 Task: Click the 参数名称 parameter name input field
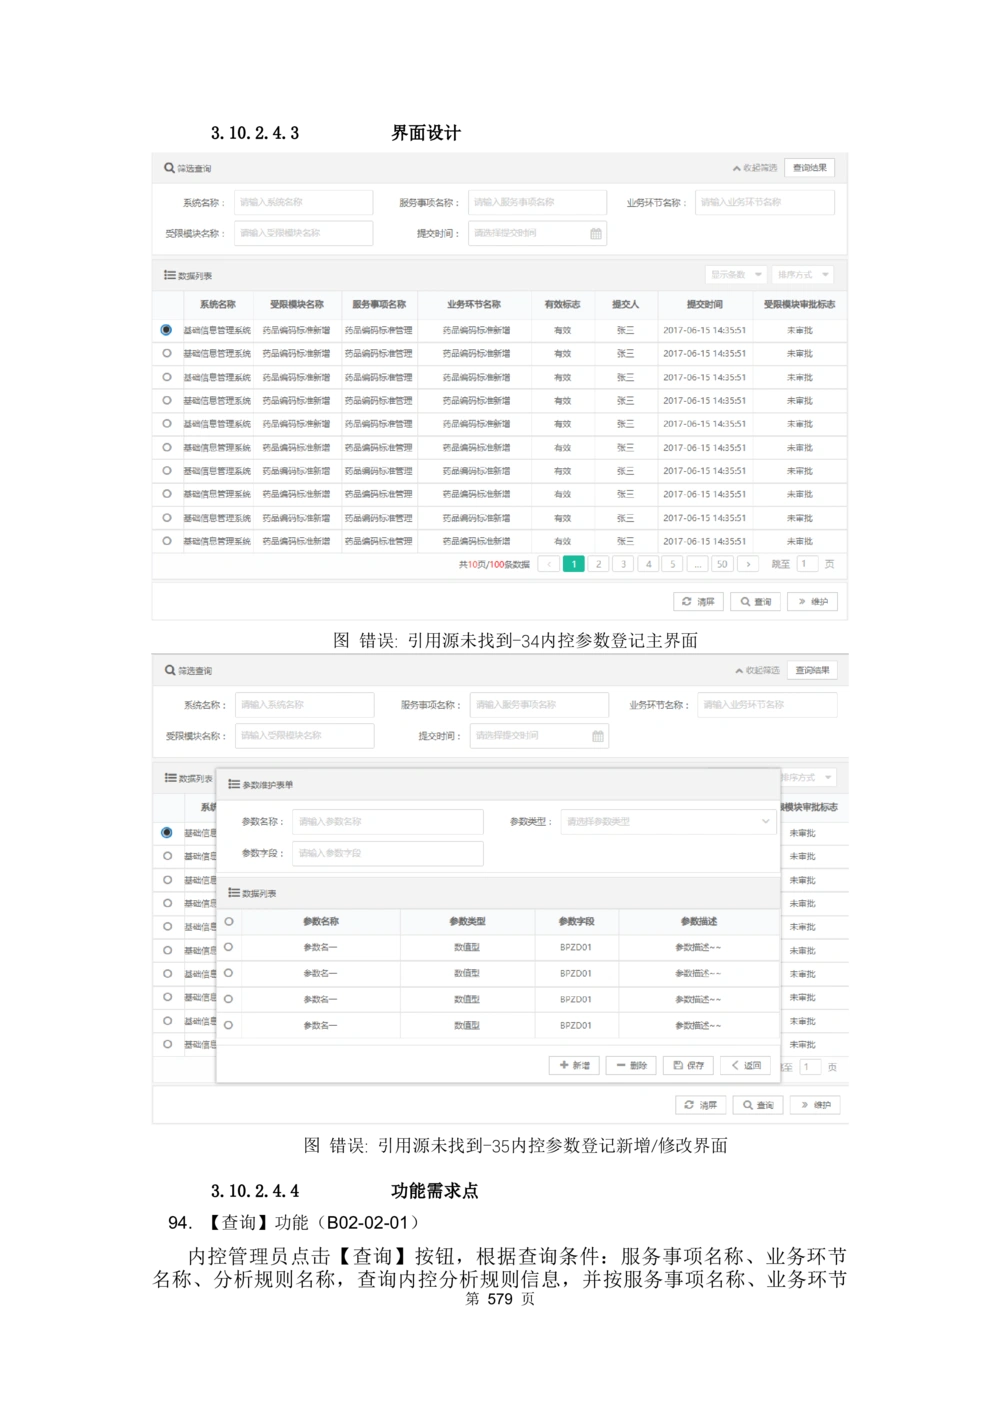(x=387, y=822)
